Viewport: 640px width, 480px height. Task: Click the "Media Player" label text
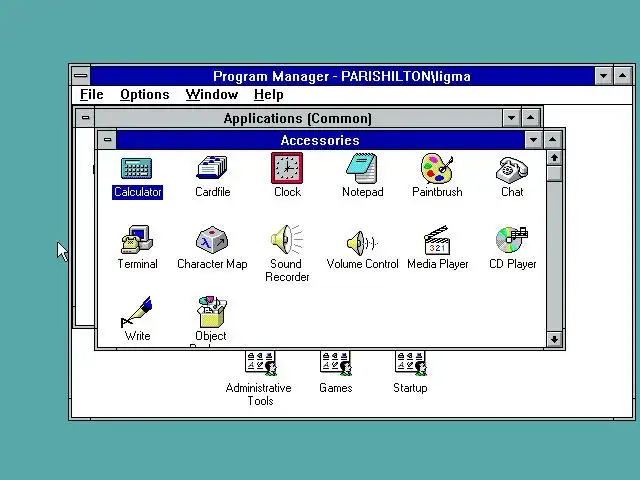point(438,264)
